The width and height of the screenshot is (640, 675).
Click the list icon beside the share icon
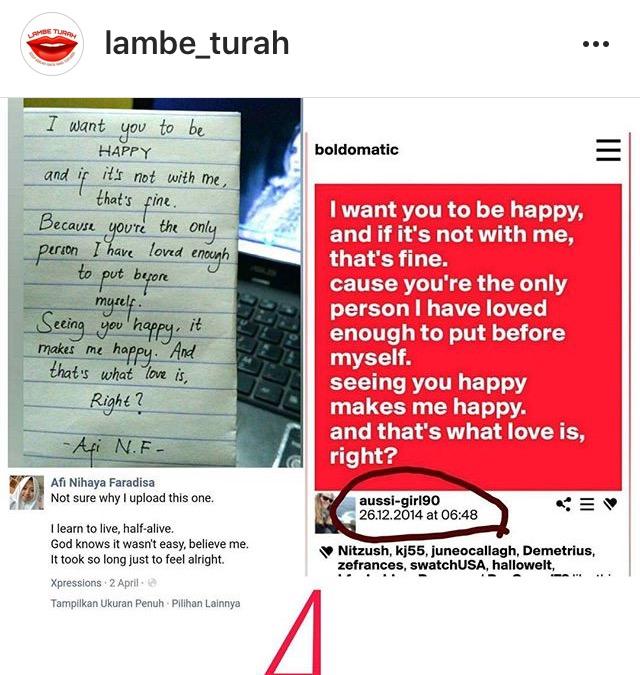click(587, 504)
